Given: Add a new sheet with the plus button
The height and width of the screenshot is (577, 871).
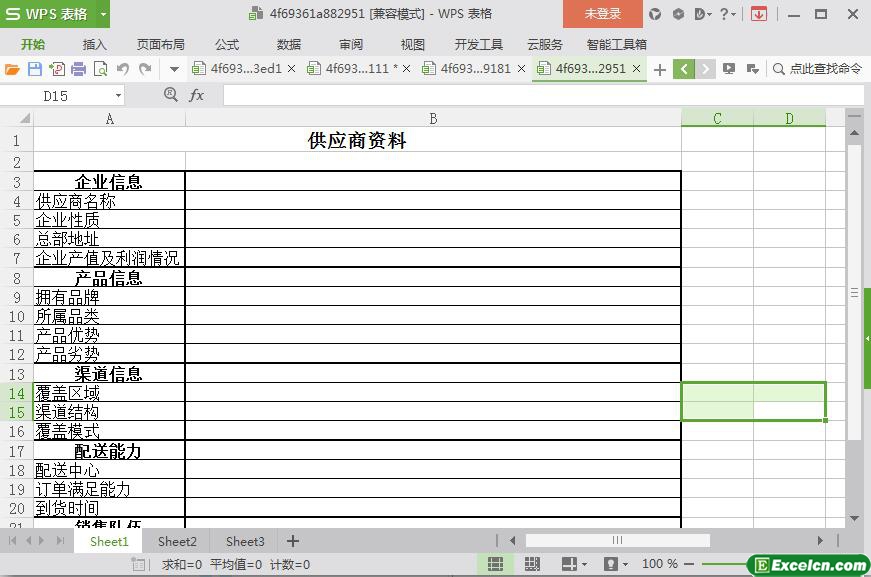Looking at the screenshot, I should coord(293,541).
